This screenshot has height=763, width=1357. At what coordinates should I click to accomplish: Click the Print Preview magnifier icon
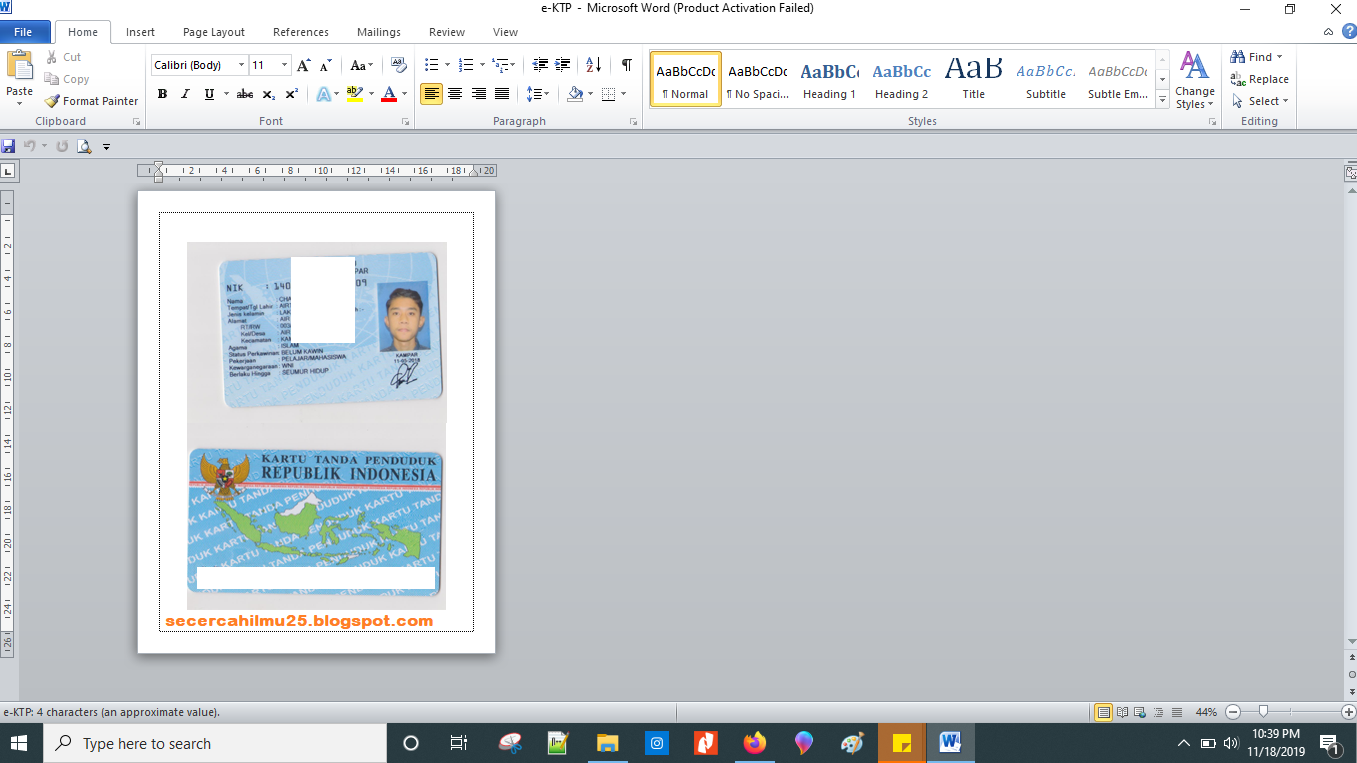coord(84,146)
